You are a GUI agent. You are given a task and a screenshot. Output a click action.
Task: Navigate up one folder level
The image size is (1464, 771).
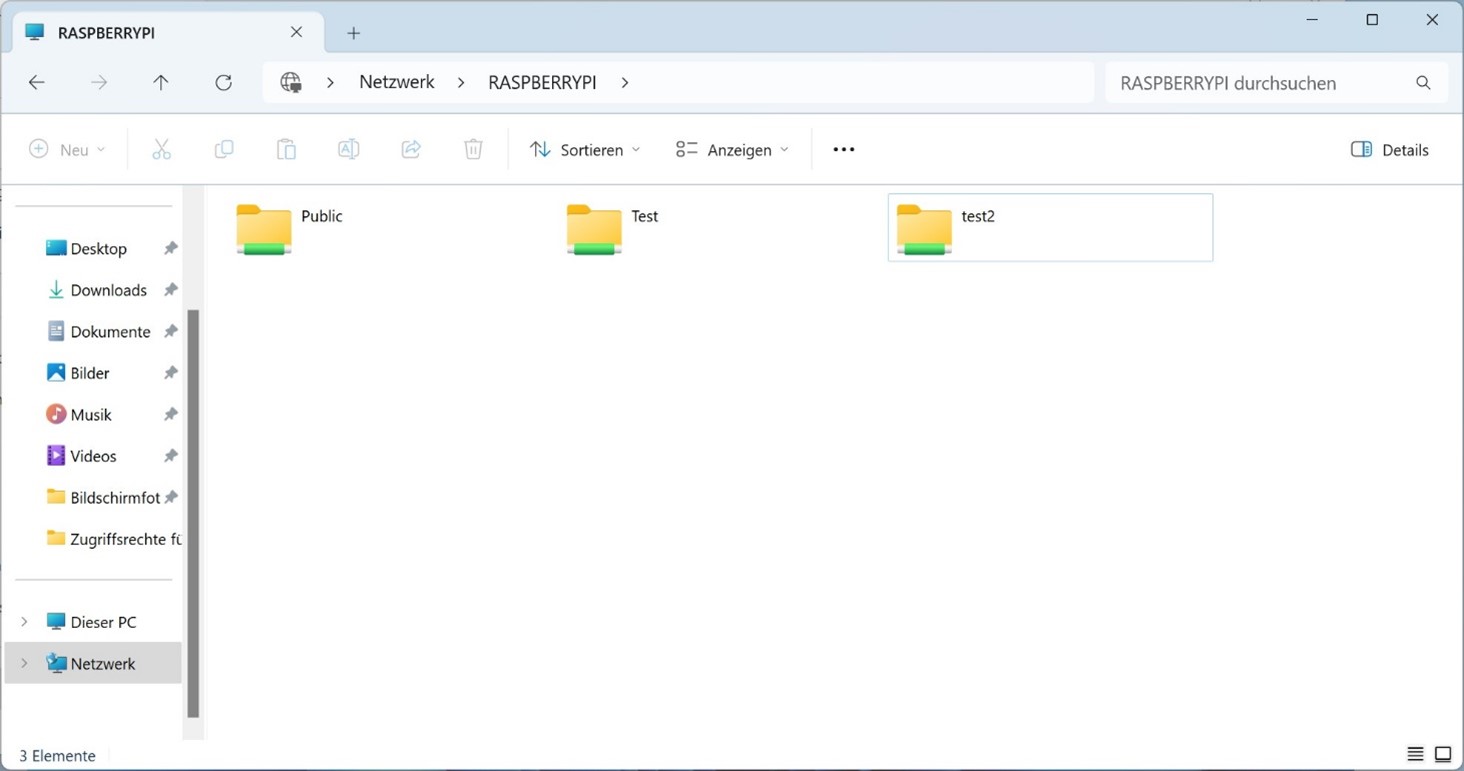point(161,83)
